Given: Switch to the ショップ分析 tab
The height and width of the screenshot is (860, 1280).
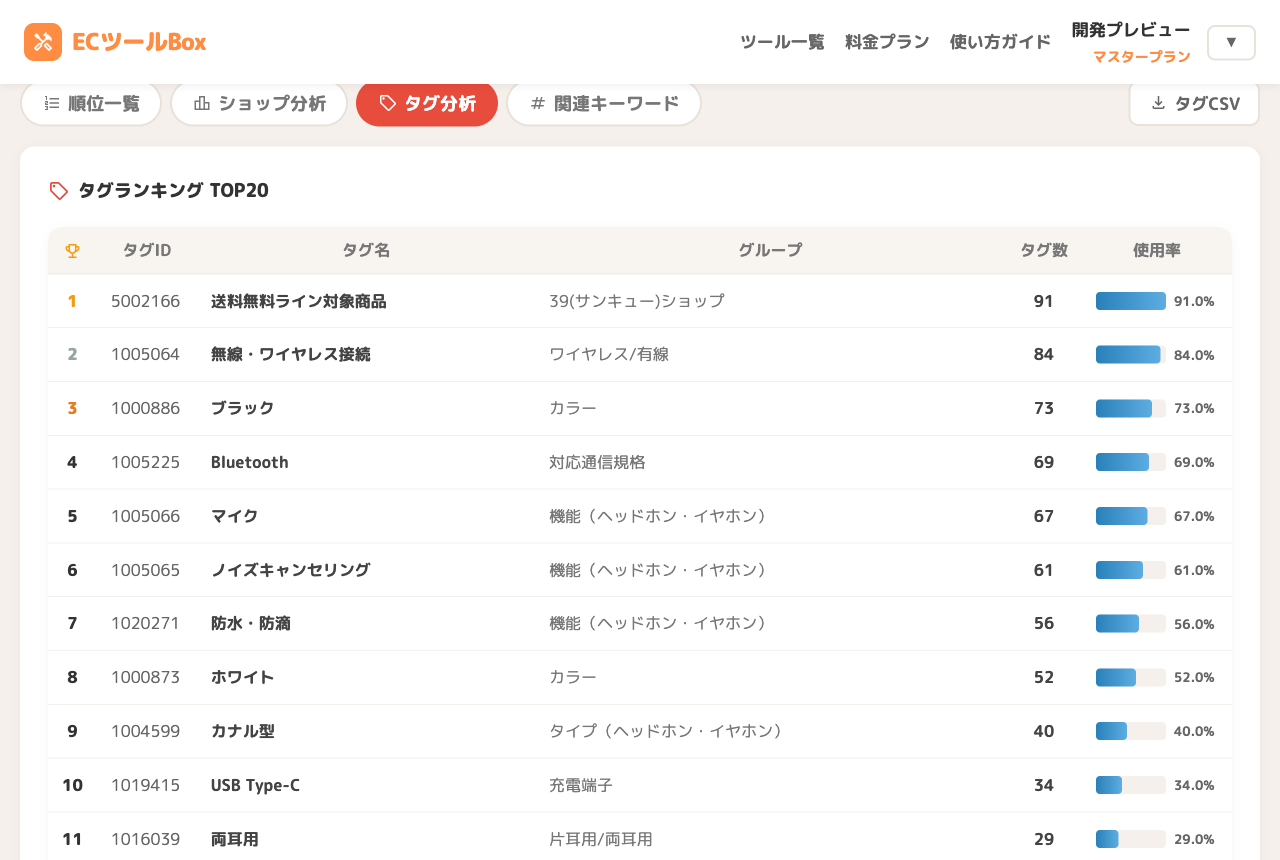Looking at the screenshot, I should [259, 104].
